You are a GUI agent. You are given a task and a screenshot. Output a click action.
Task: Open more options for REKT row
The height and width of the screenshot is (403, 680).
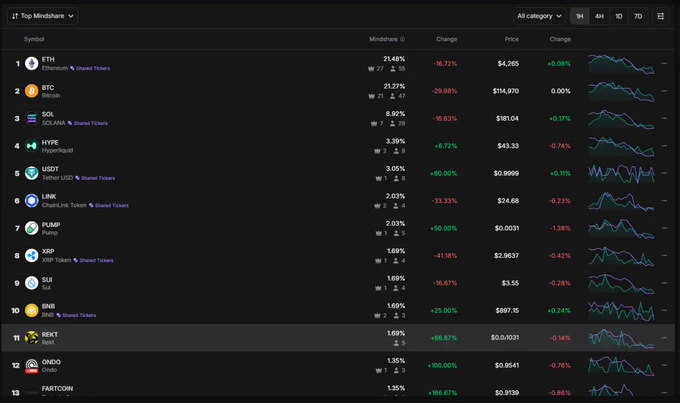pyautogui.click(x=664, y=337)
